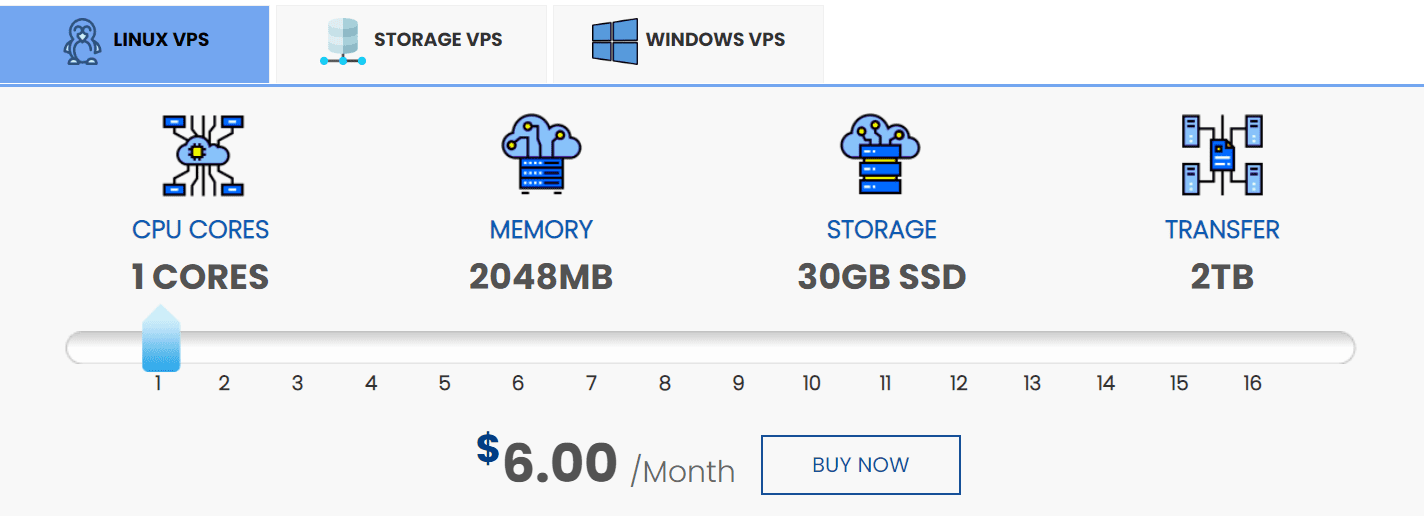Pick 4 on the slider scale
The width and height of the screenshot is (1424, 516).
pyautogui.click(x=371, y=383)
